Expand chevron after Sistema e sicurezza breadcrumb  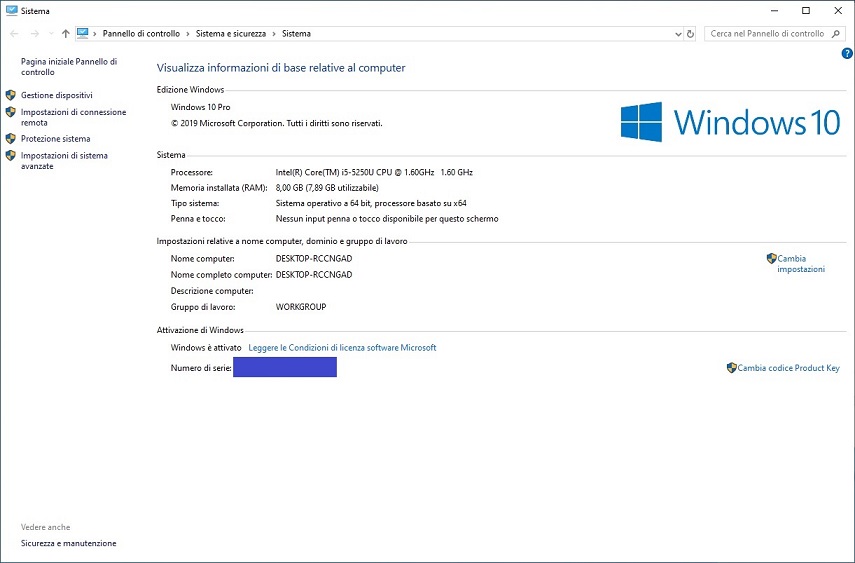pyautogui.click(x=274, y=34)
